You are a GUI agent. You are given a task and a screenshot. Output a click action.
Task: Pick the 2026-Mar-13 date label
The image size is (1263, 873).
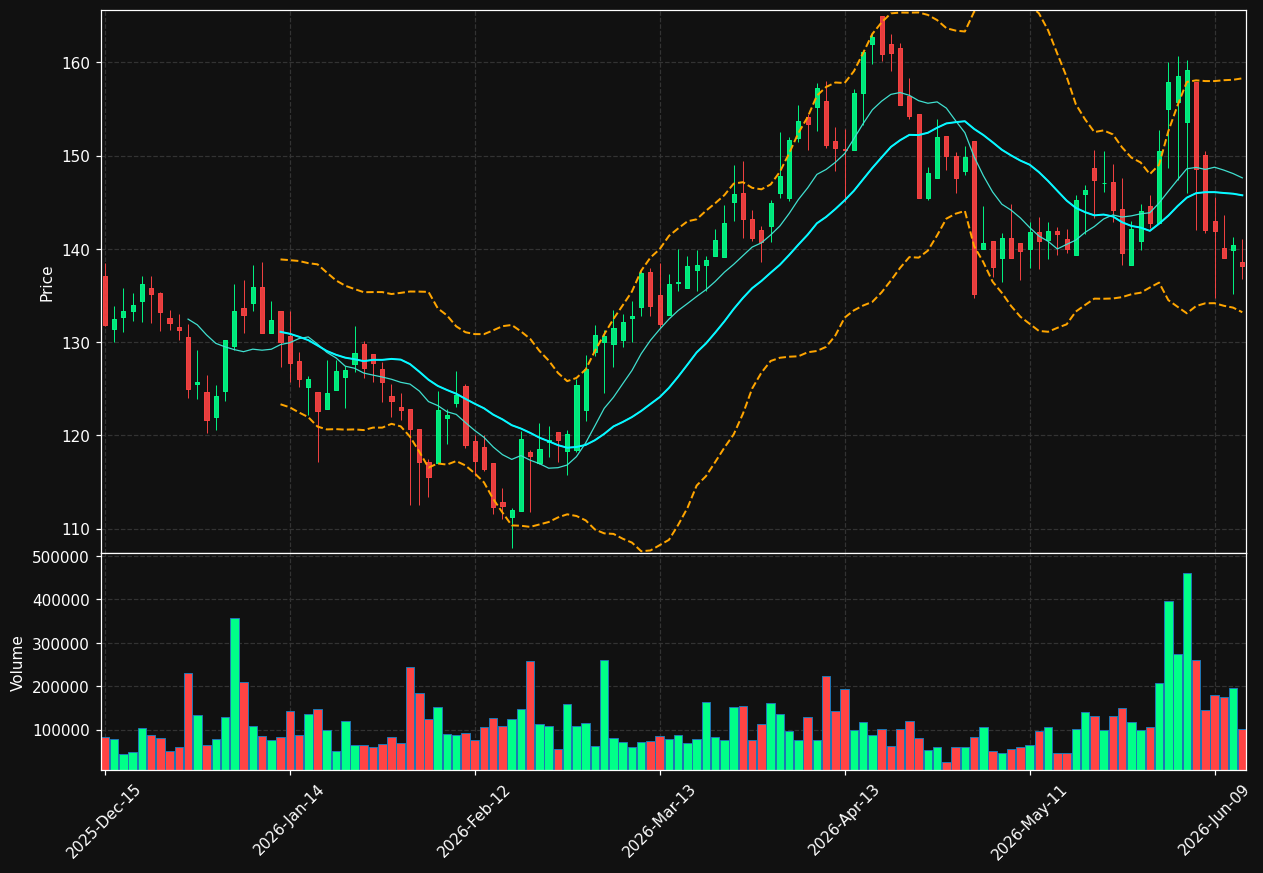pyautogui.click(x=658, y=821)
